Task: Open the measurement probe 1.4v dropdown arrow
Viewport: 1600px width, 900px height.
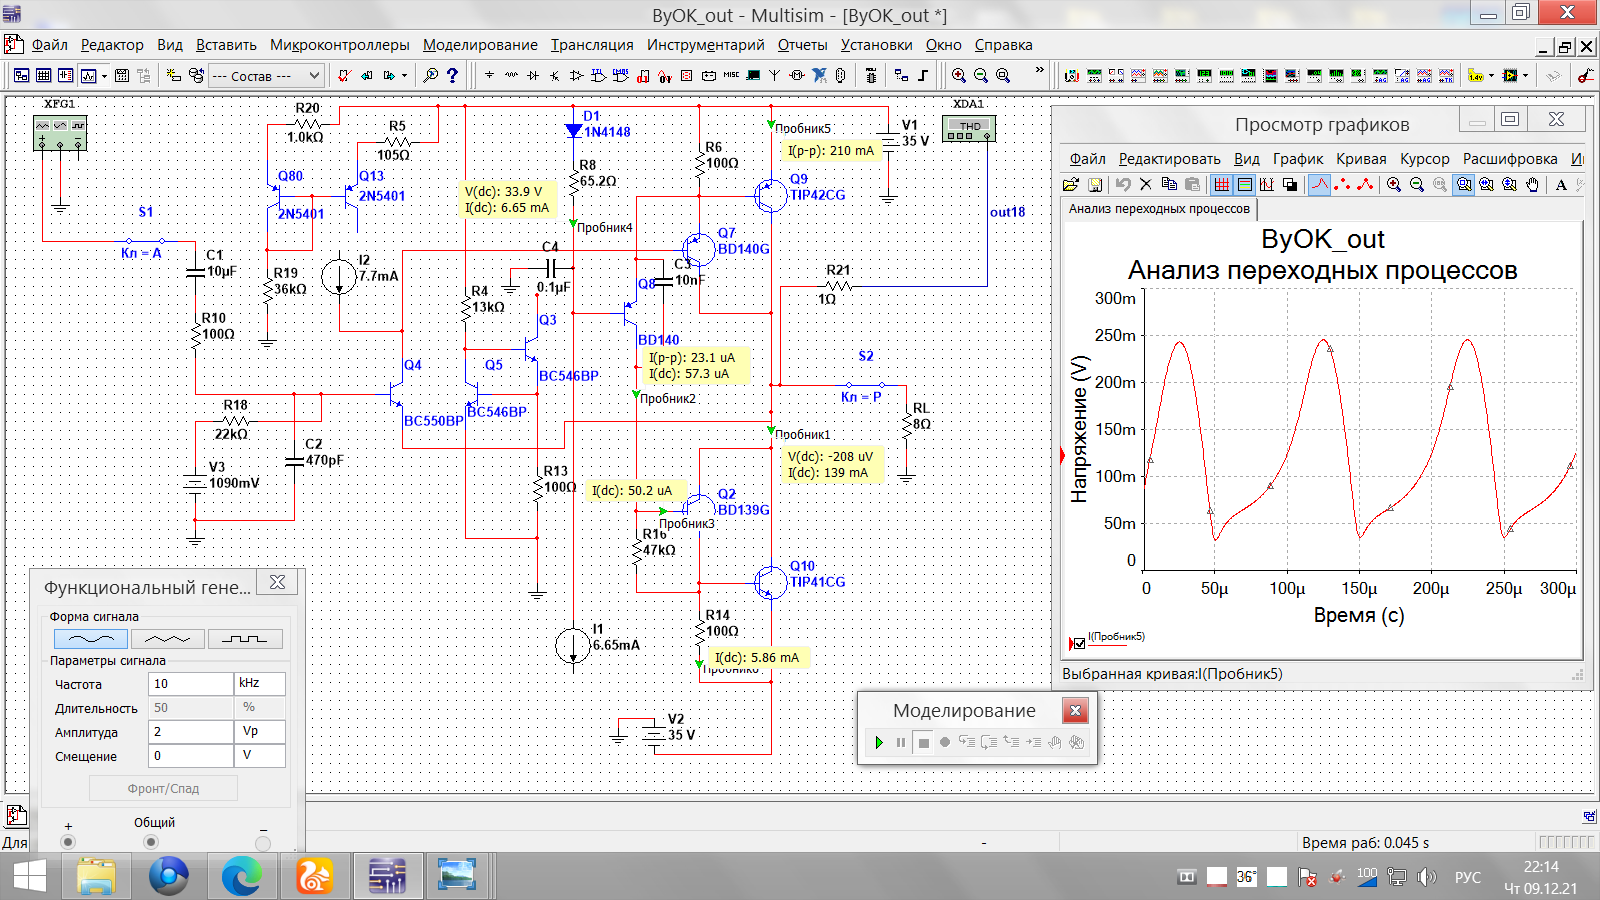Action: [x=1491, y=75]
